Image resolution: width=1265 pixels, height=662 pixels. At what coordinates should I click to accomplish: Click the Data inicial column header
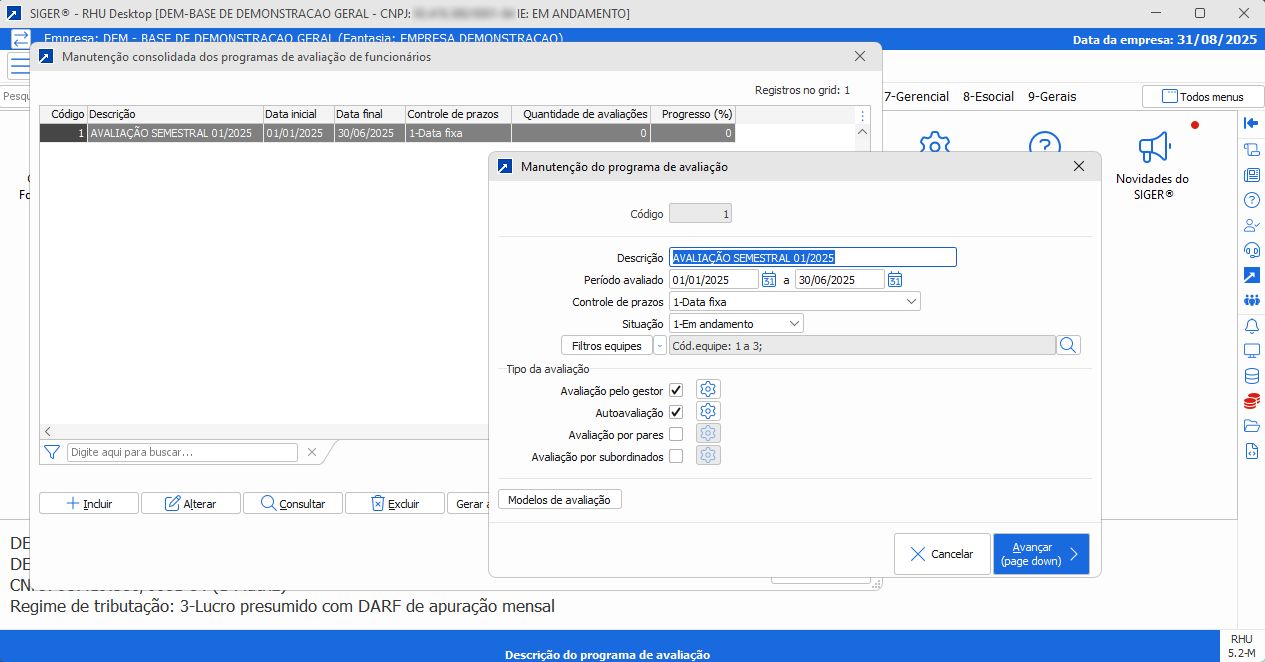pyautogui.click(x=299, y=114)
